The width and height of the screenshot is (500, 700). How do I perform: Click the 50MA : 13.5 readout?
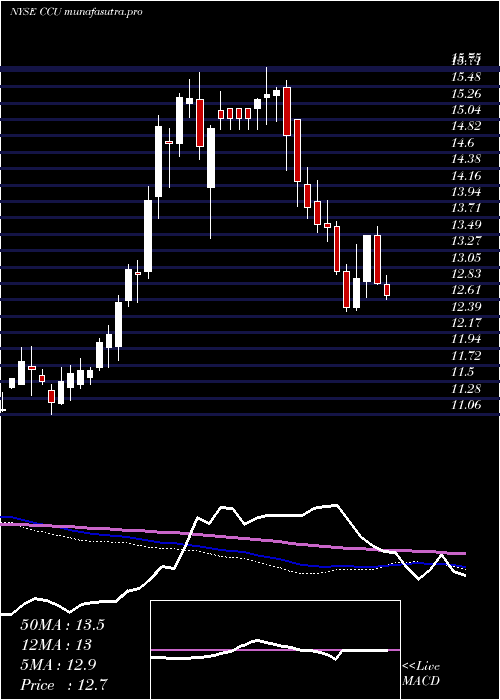click(62, 625)
